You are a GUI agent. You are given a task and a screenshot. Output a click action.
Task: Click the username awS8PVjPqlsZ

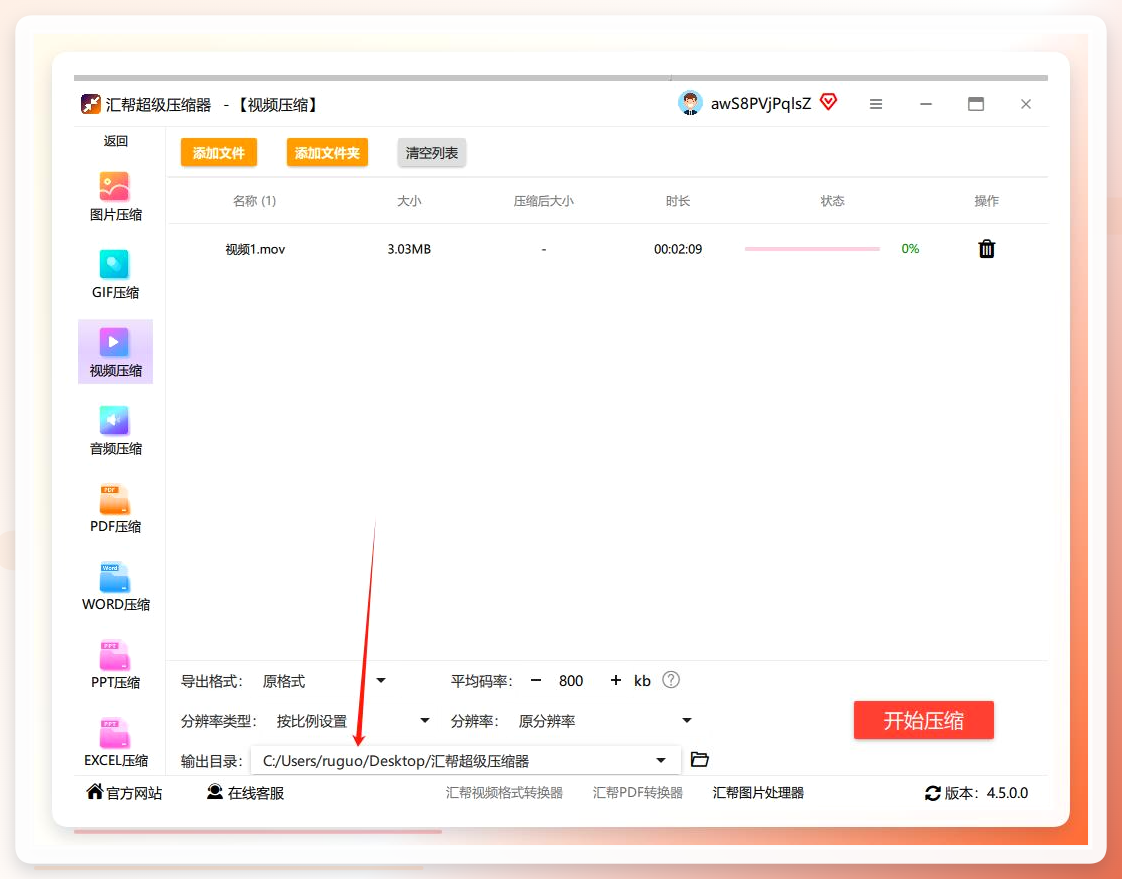click(x=761, y=104)
